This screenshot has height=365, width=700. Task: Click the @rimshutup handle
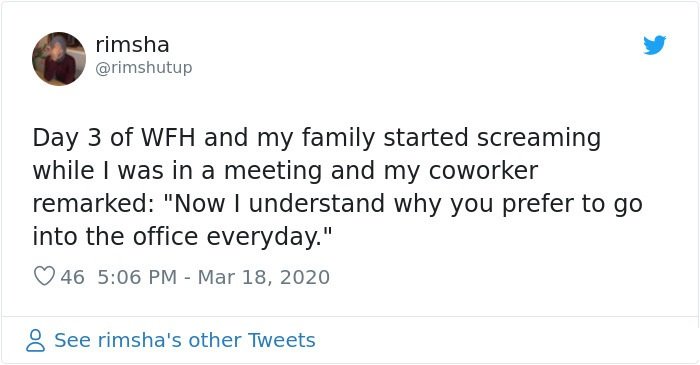[144, 68]
